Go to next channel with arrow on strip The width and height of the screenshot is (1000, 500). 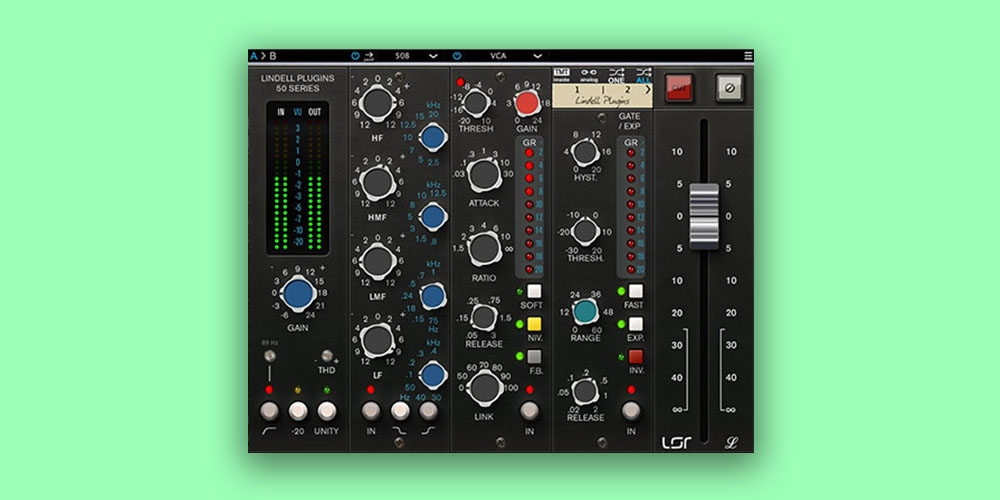(647, 89)
